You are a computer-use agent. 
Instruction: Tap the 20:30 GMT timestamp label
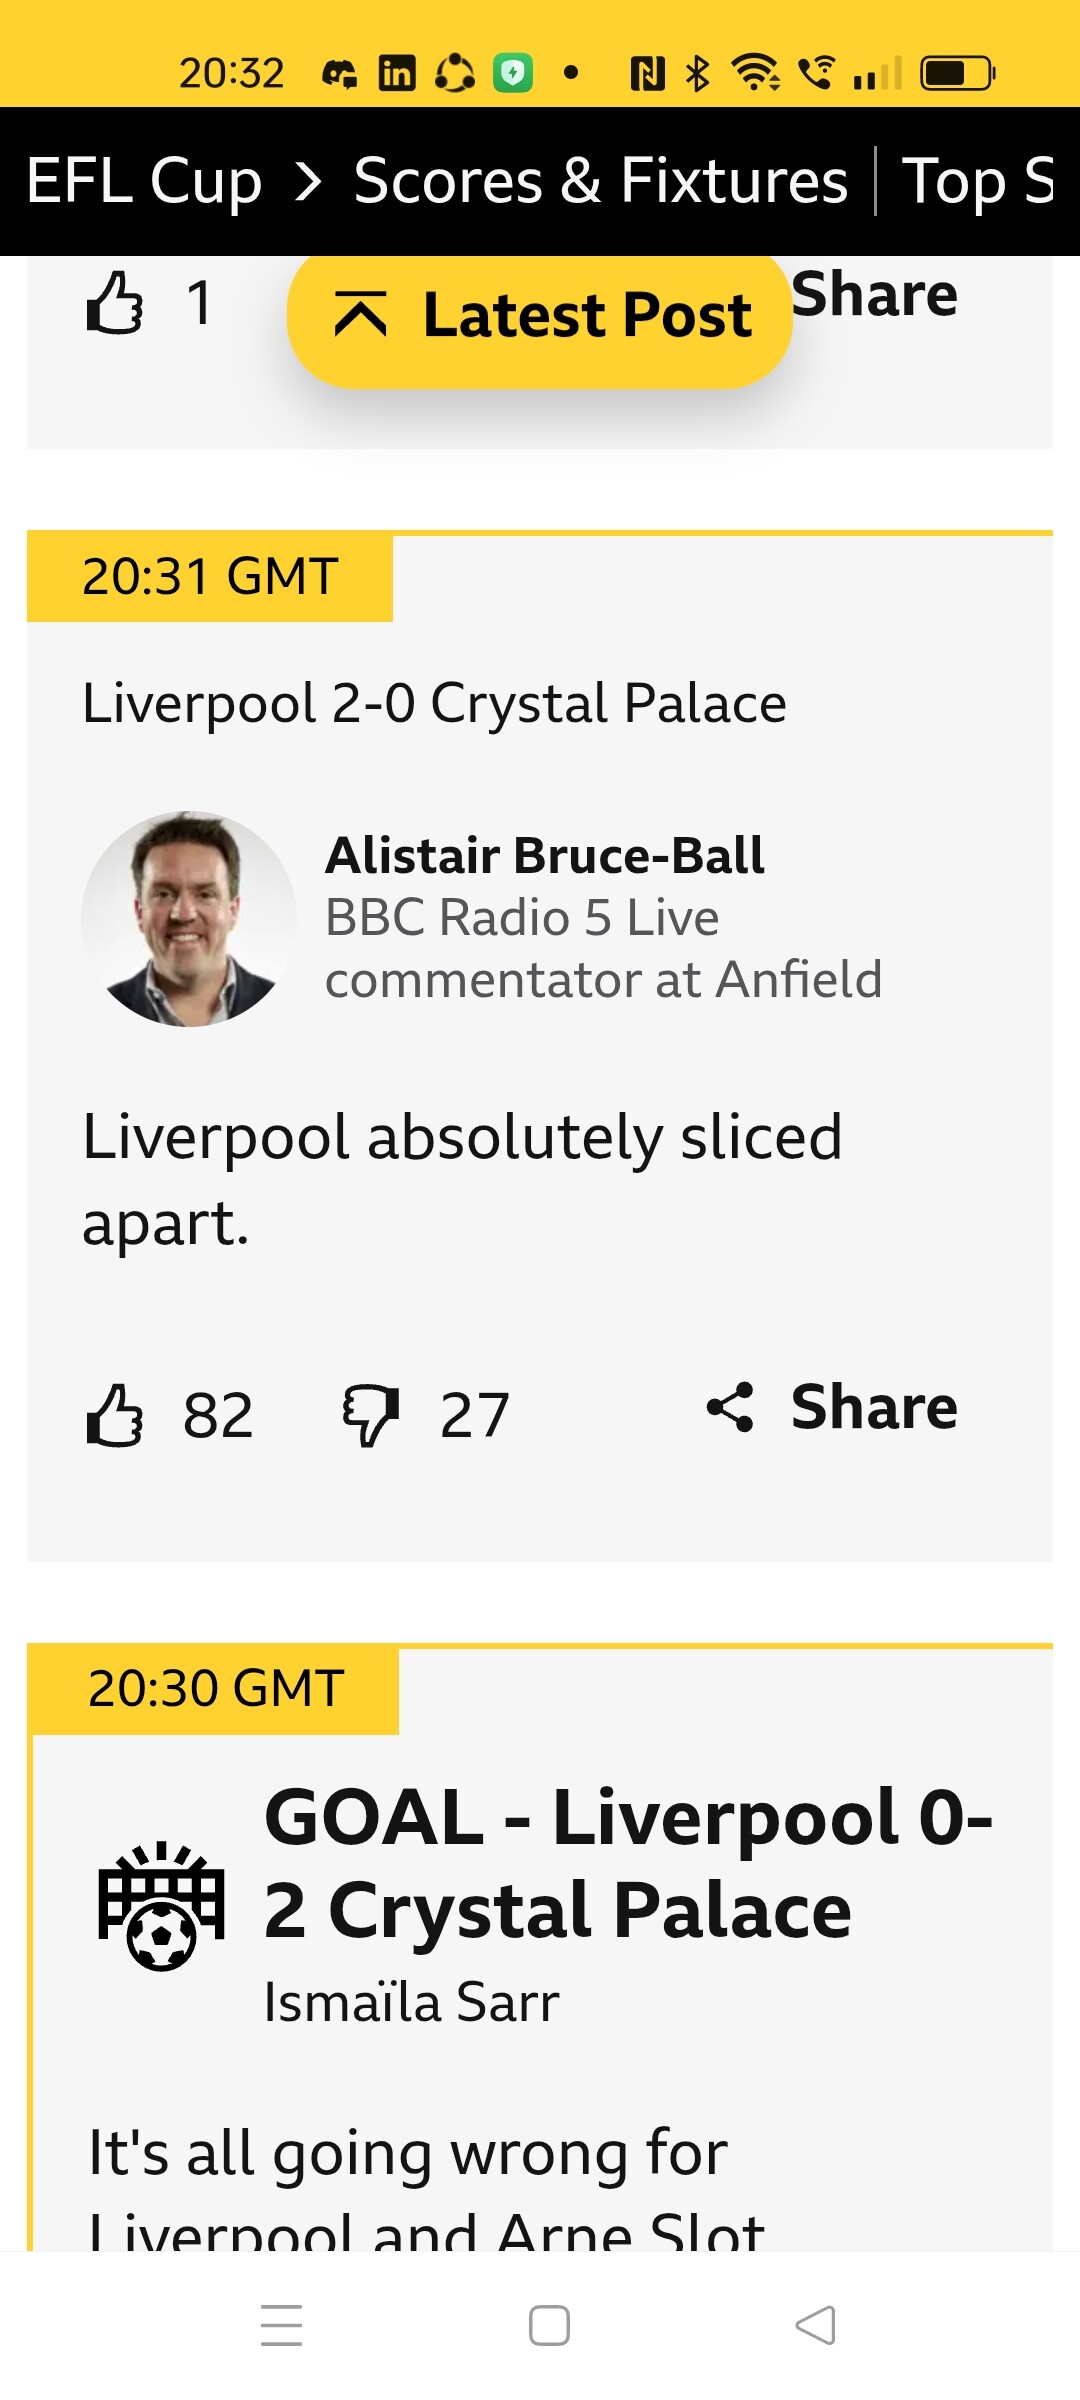pos(215,1689)
